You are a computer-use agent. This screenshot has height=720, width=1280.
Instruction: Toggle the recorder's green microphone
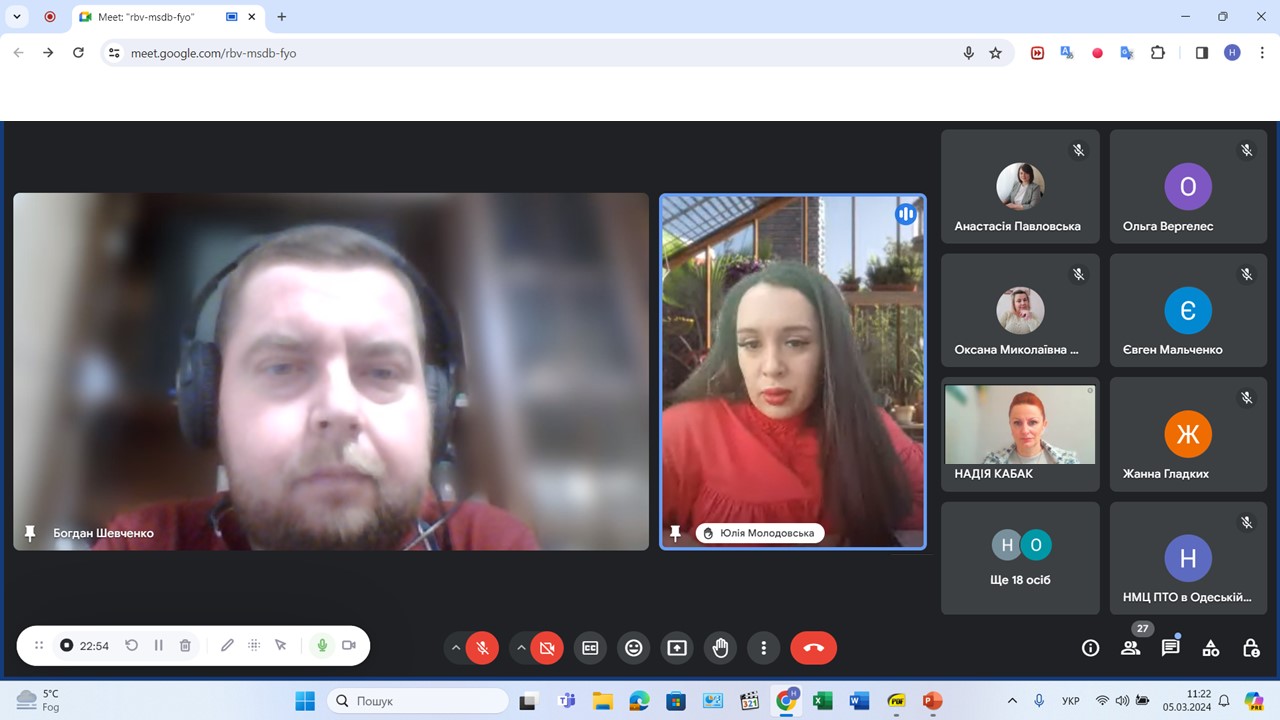tap(322, 646)
